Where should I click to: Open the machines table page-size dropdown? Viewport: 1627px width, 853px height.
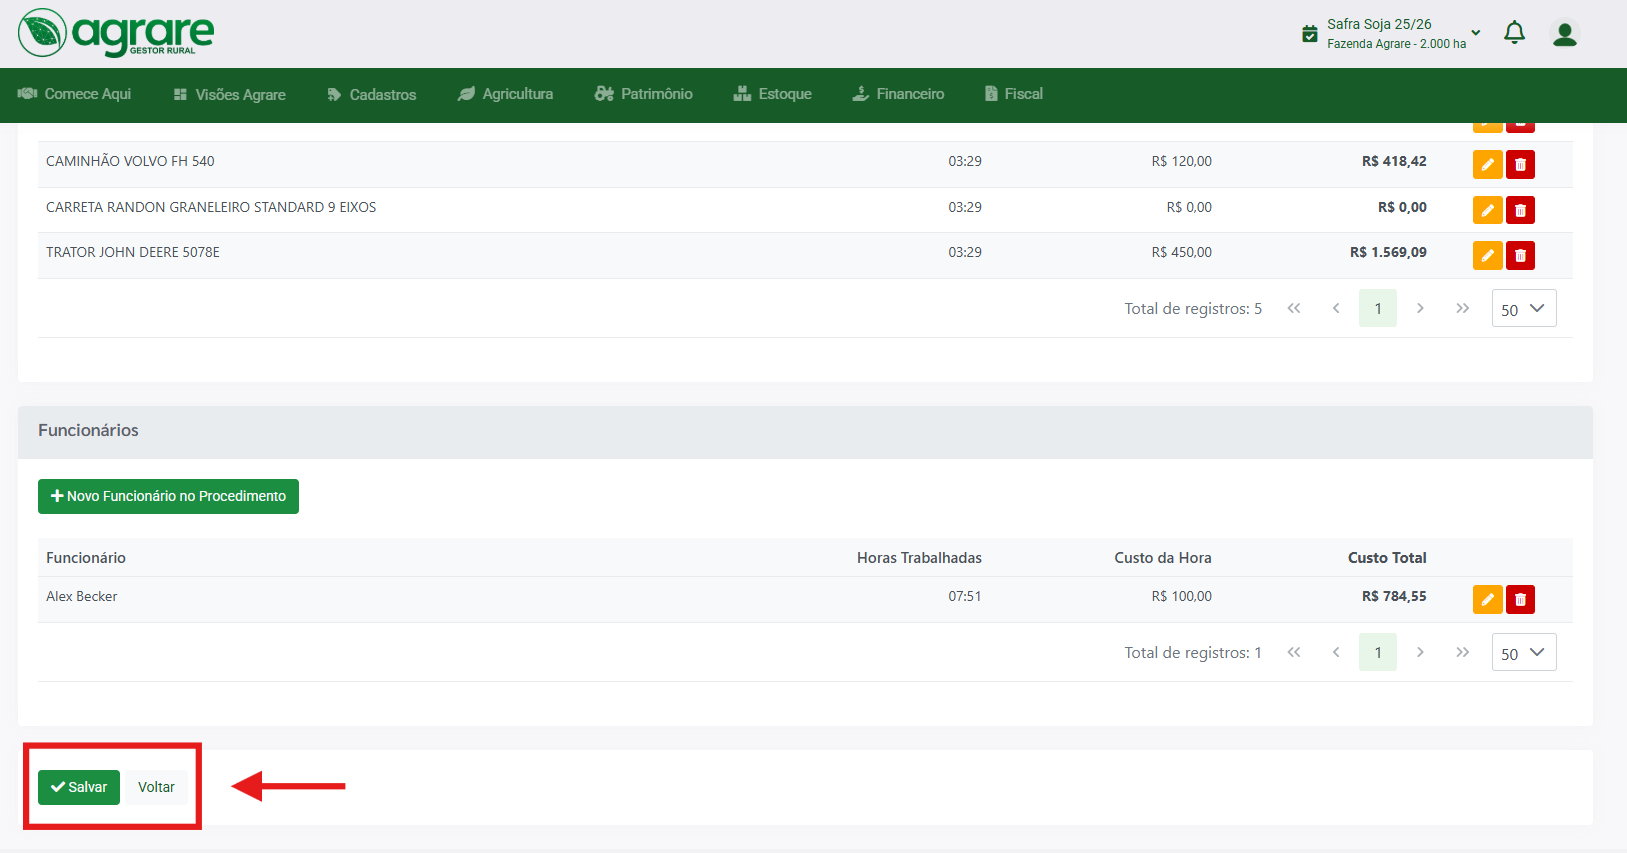pyautogui.click(x=1523, y=309)
